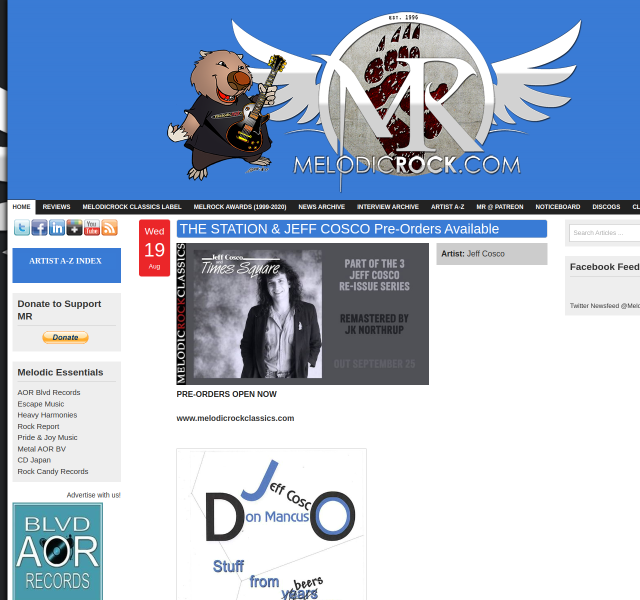The width and height of the screenshot is (640, 600).
Task: Open the Twitter social icon
Action: 22,227
